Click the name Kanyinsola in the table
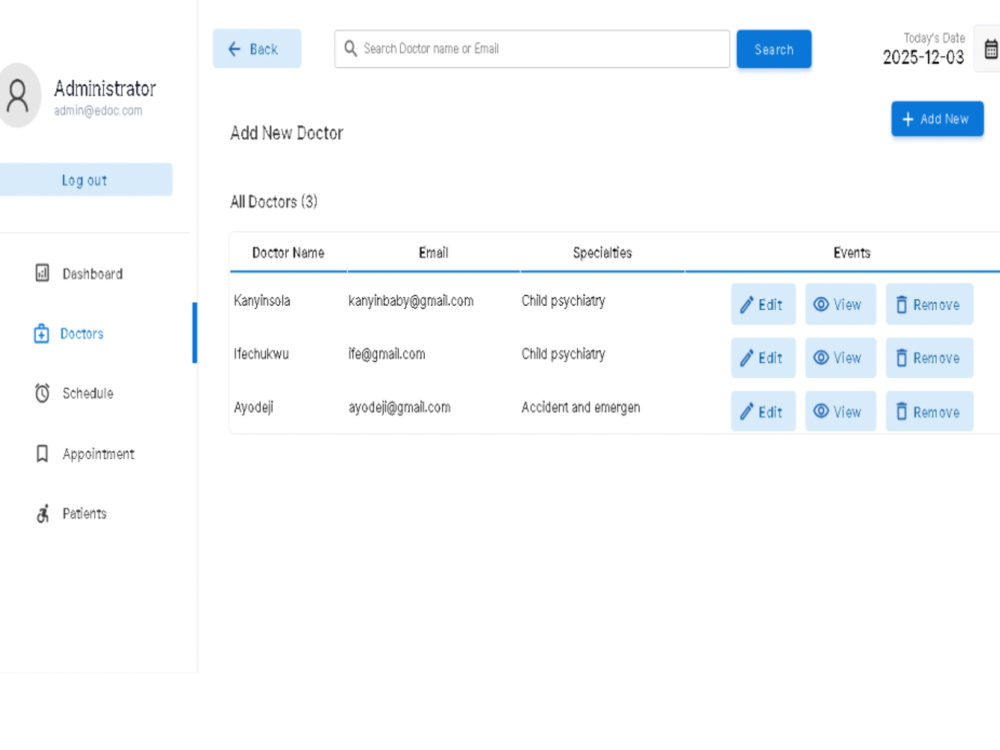This screenshot has height=750, width=1000. coord(262,300)
